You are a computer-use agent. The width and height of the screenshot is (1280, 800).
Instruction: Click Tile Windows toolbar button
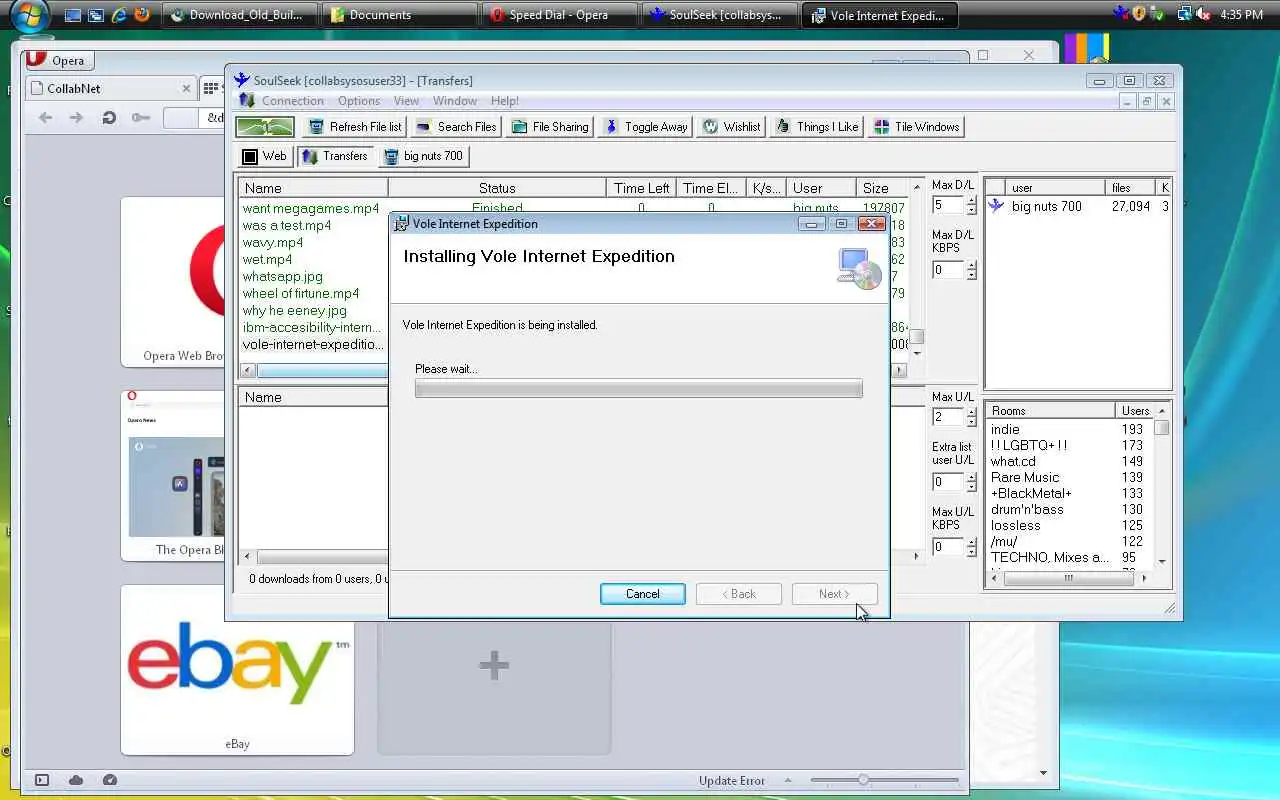(x=916, y=127)
